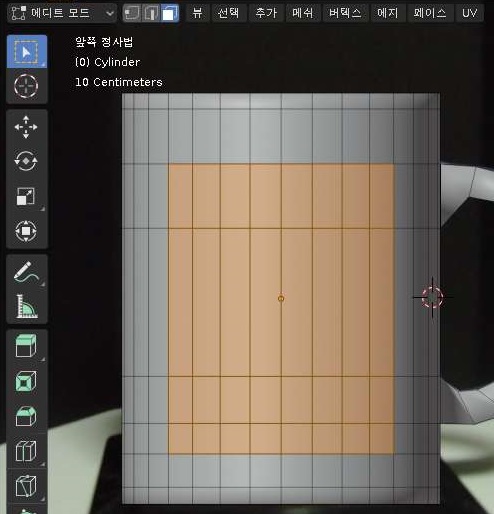Select the Bevel tool
This screenshot has height=514, width=494.
pyautogui.click(x=26, y=416)
